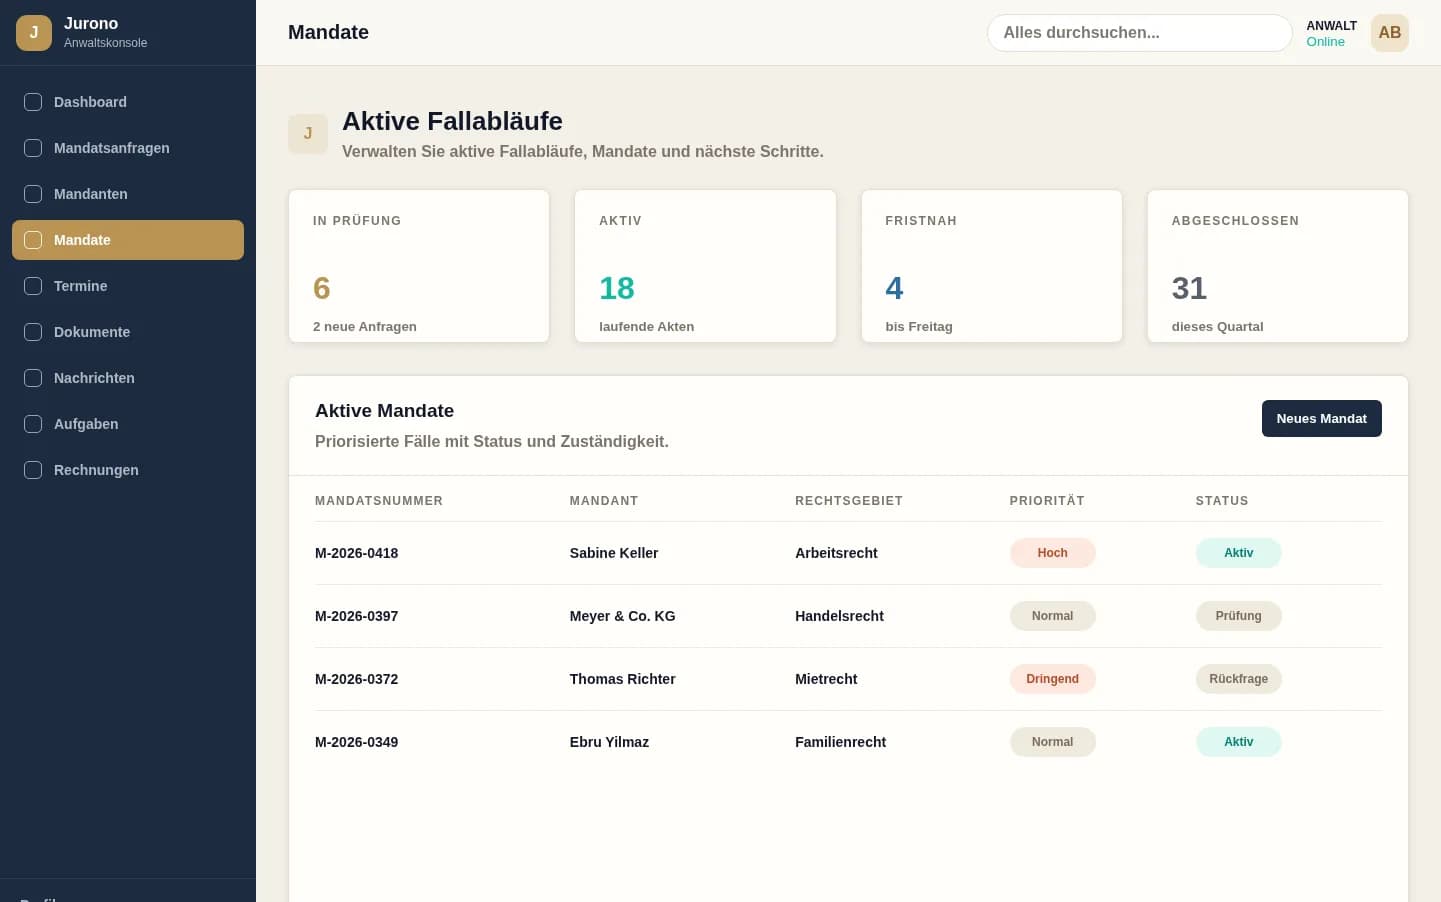Click the Fristnah summary card
The height and width of the screenshot is (902, 1441).
pyautogui.click(x=991, y=266)
